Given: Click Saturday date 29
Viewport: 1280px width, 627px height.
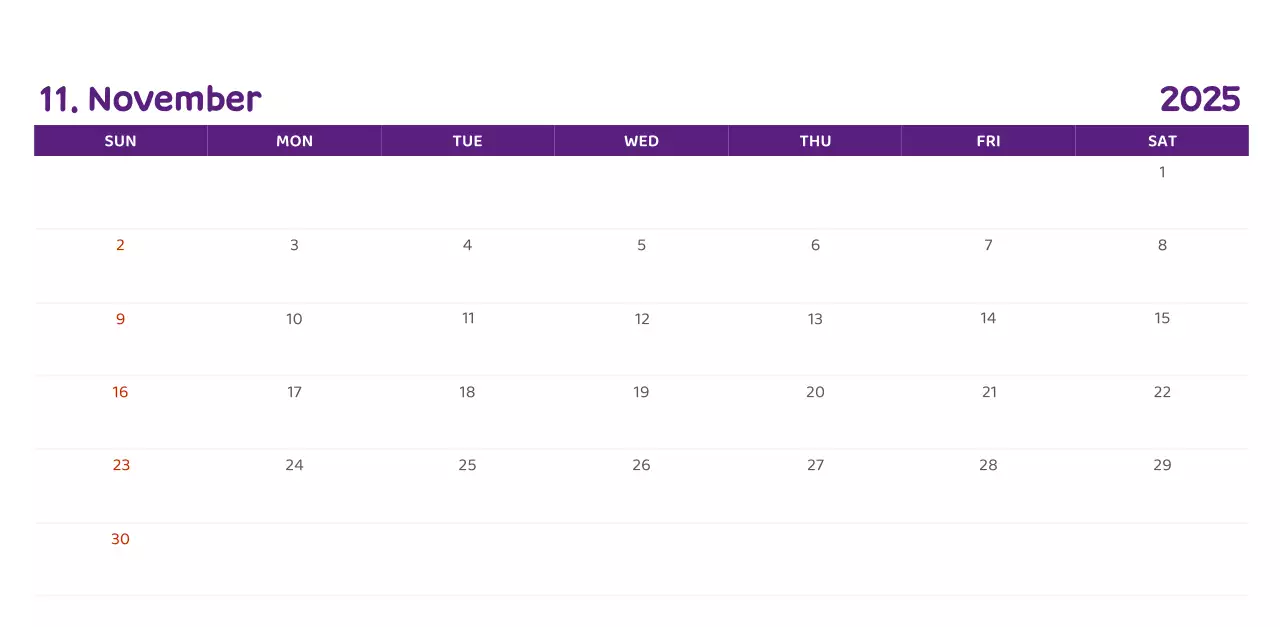Looking at the screenshot, I should tap(1162, 465).
